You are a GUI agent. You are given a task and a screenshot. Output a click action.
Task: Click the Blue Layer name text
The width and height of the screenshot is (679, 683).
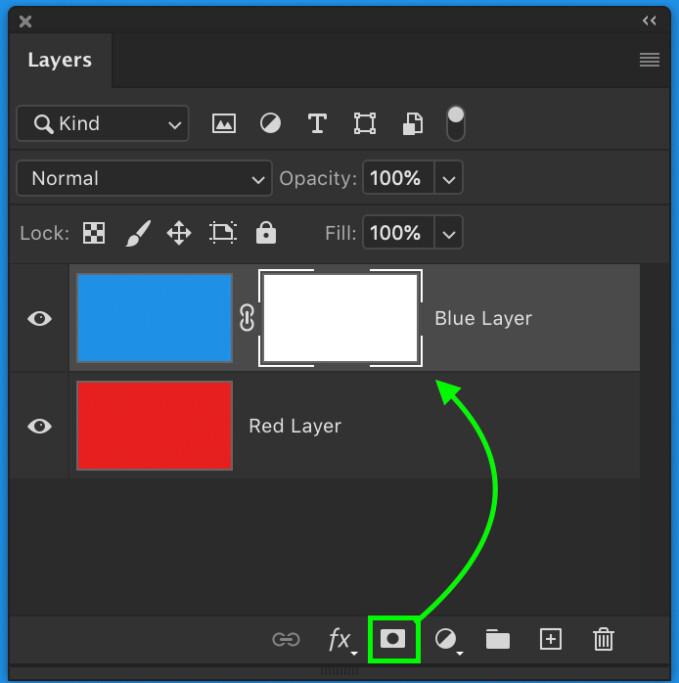tap(483, 318)
